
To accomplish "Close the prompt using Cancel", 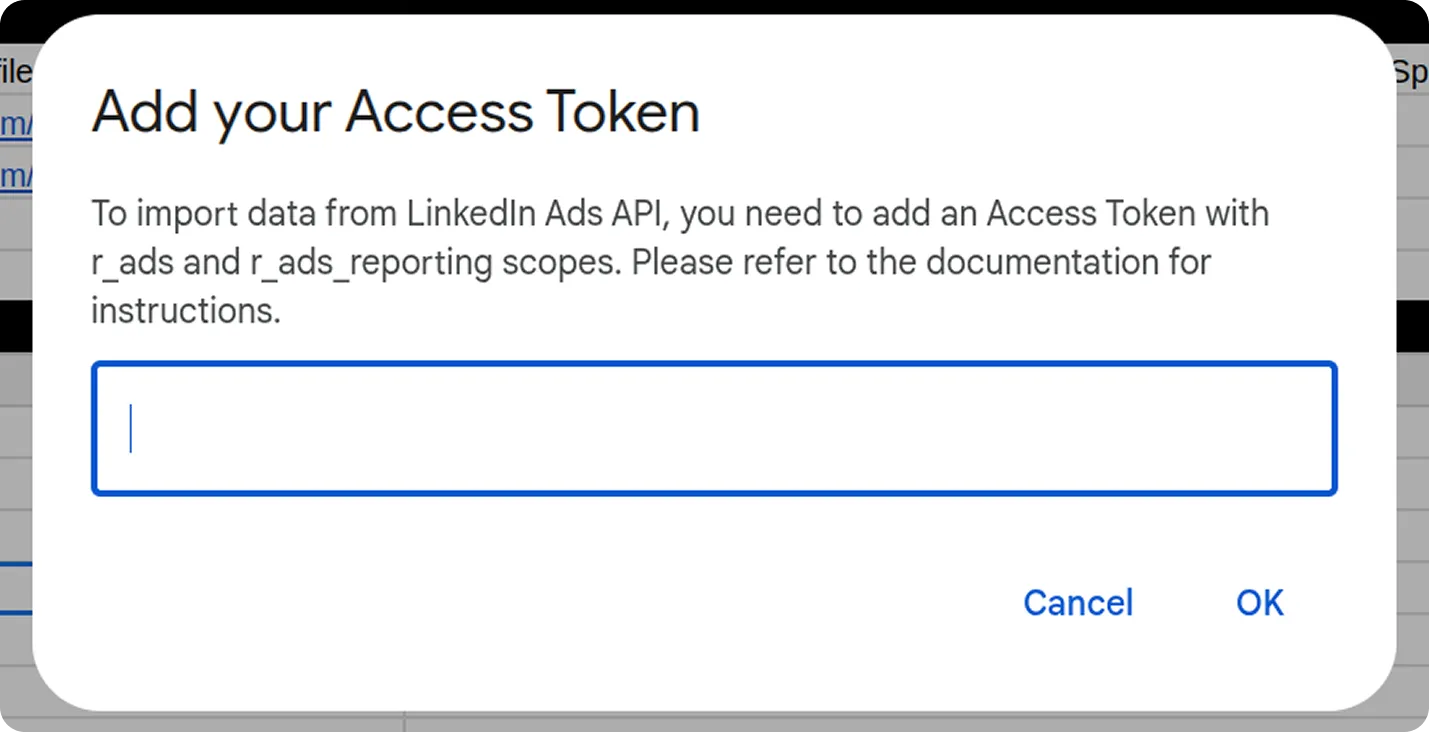I will coord(1077,602).
